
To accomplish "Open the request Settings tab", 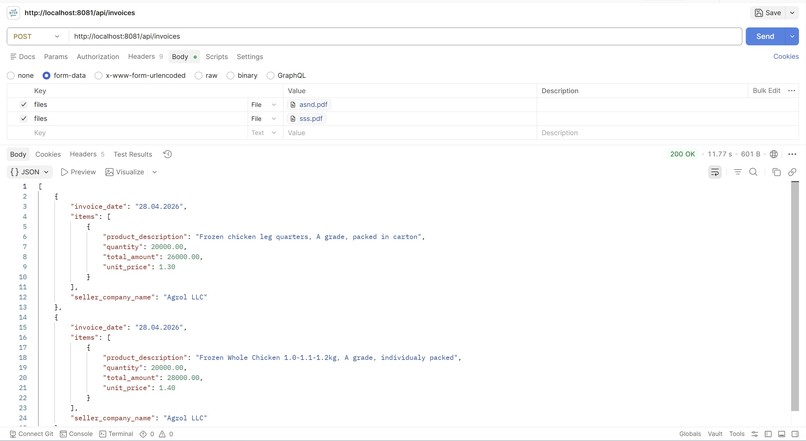I will [x=249, y=57].
